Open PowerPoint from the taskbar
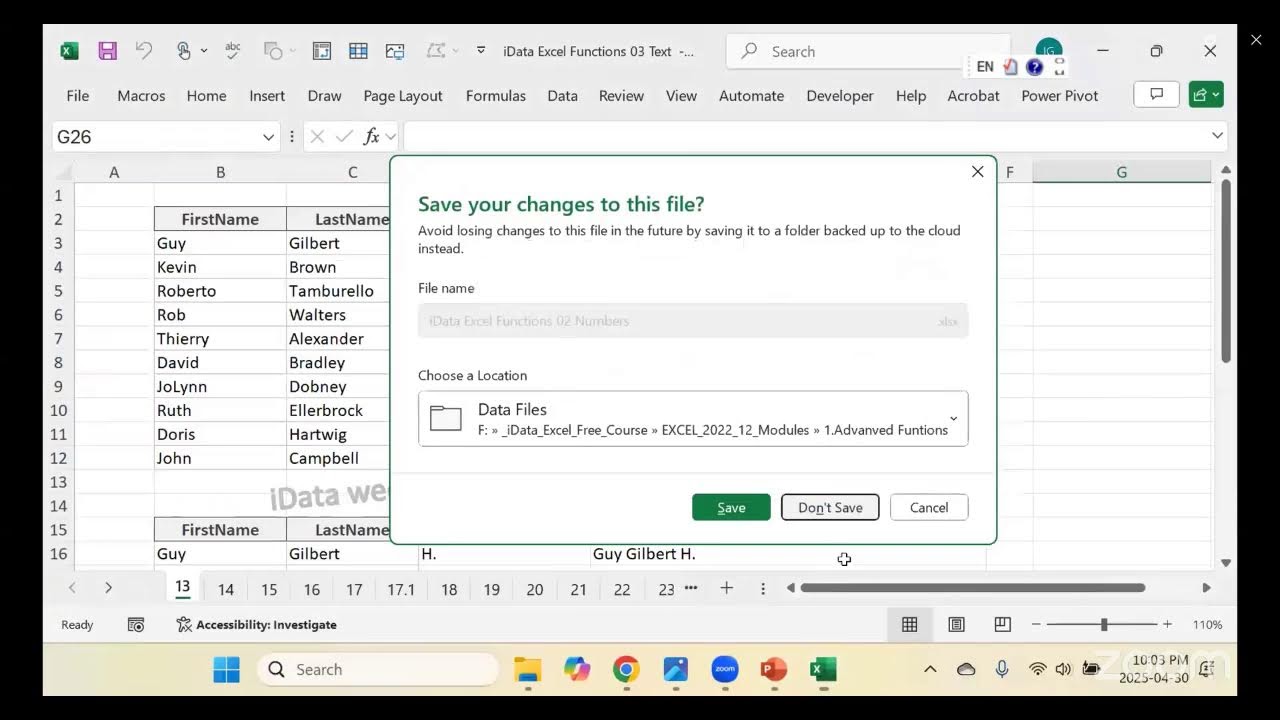This screenshot has width=1280, height=720. tap(773, 669)
